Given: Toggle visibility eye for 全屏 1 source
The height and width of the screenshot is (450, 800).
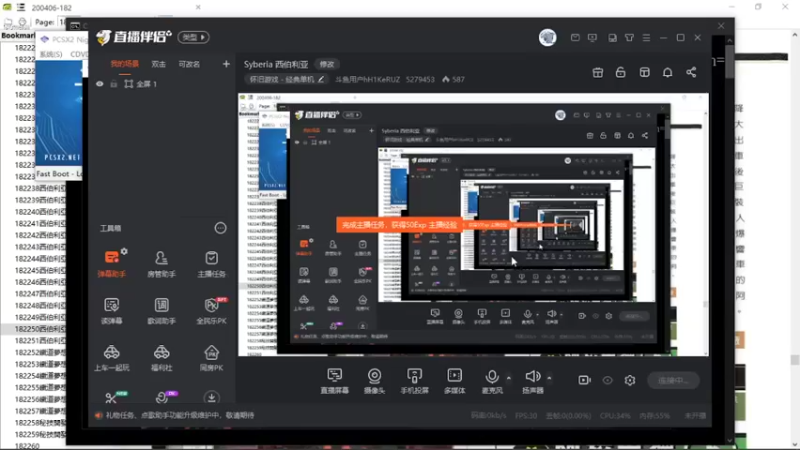Looking at the screenshot, I should [x=99, y=84].
